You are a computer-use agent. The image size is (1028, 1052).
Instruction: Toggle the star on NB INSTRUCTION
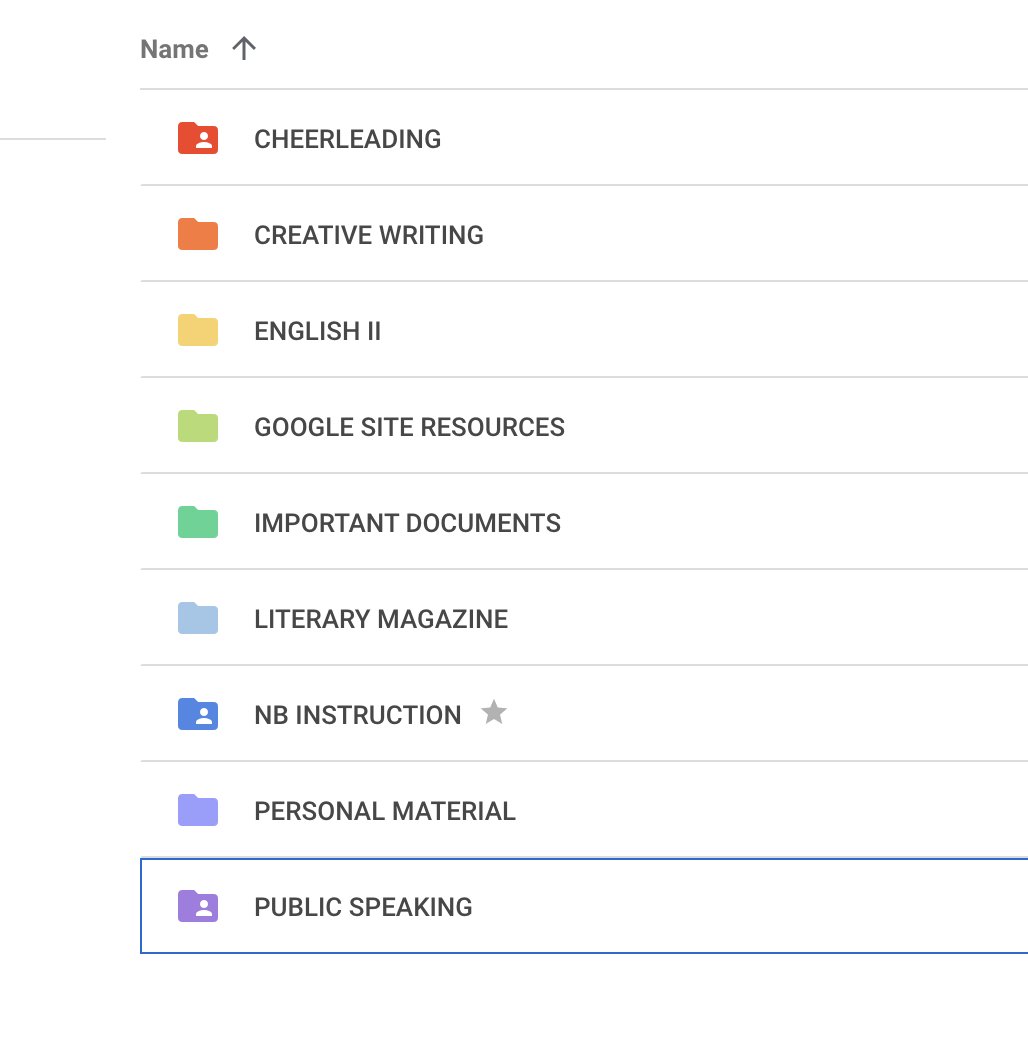(x=494, y=713)
